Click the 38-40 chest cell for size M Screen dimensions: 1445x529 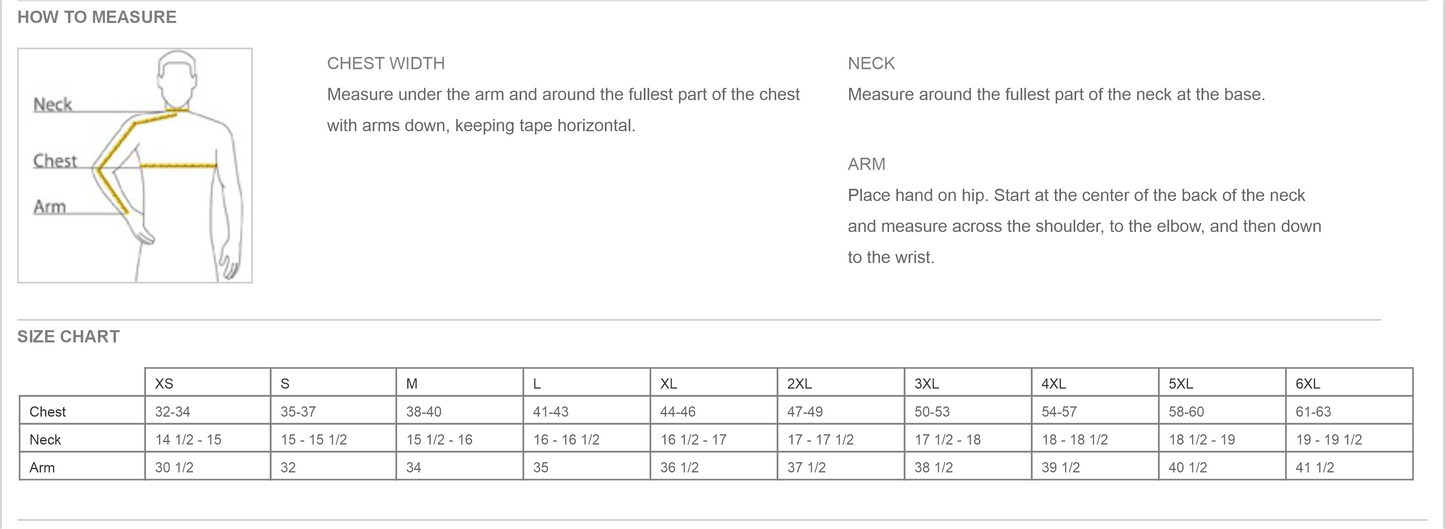[425, 411]
